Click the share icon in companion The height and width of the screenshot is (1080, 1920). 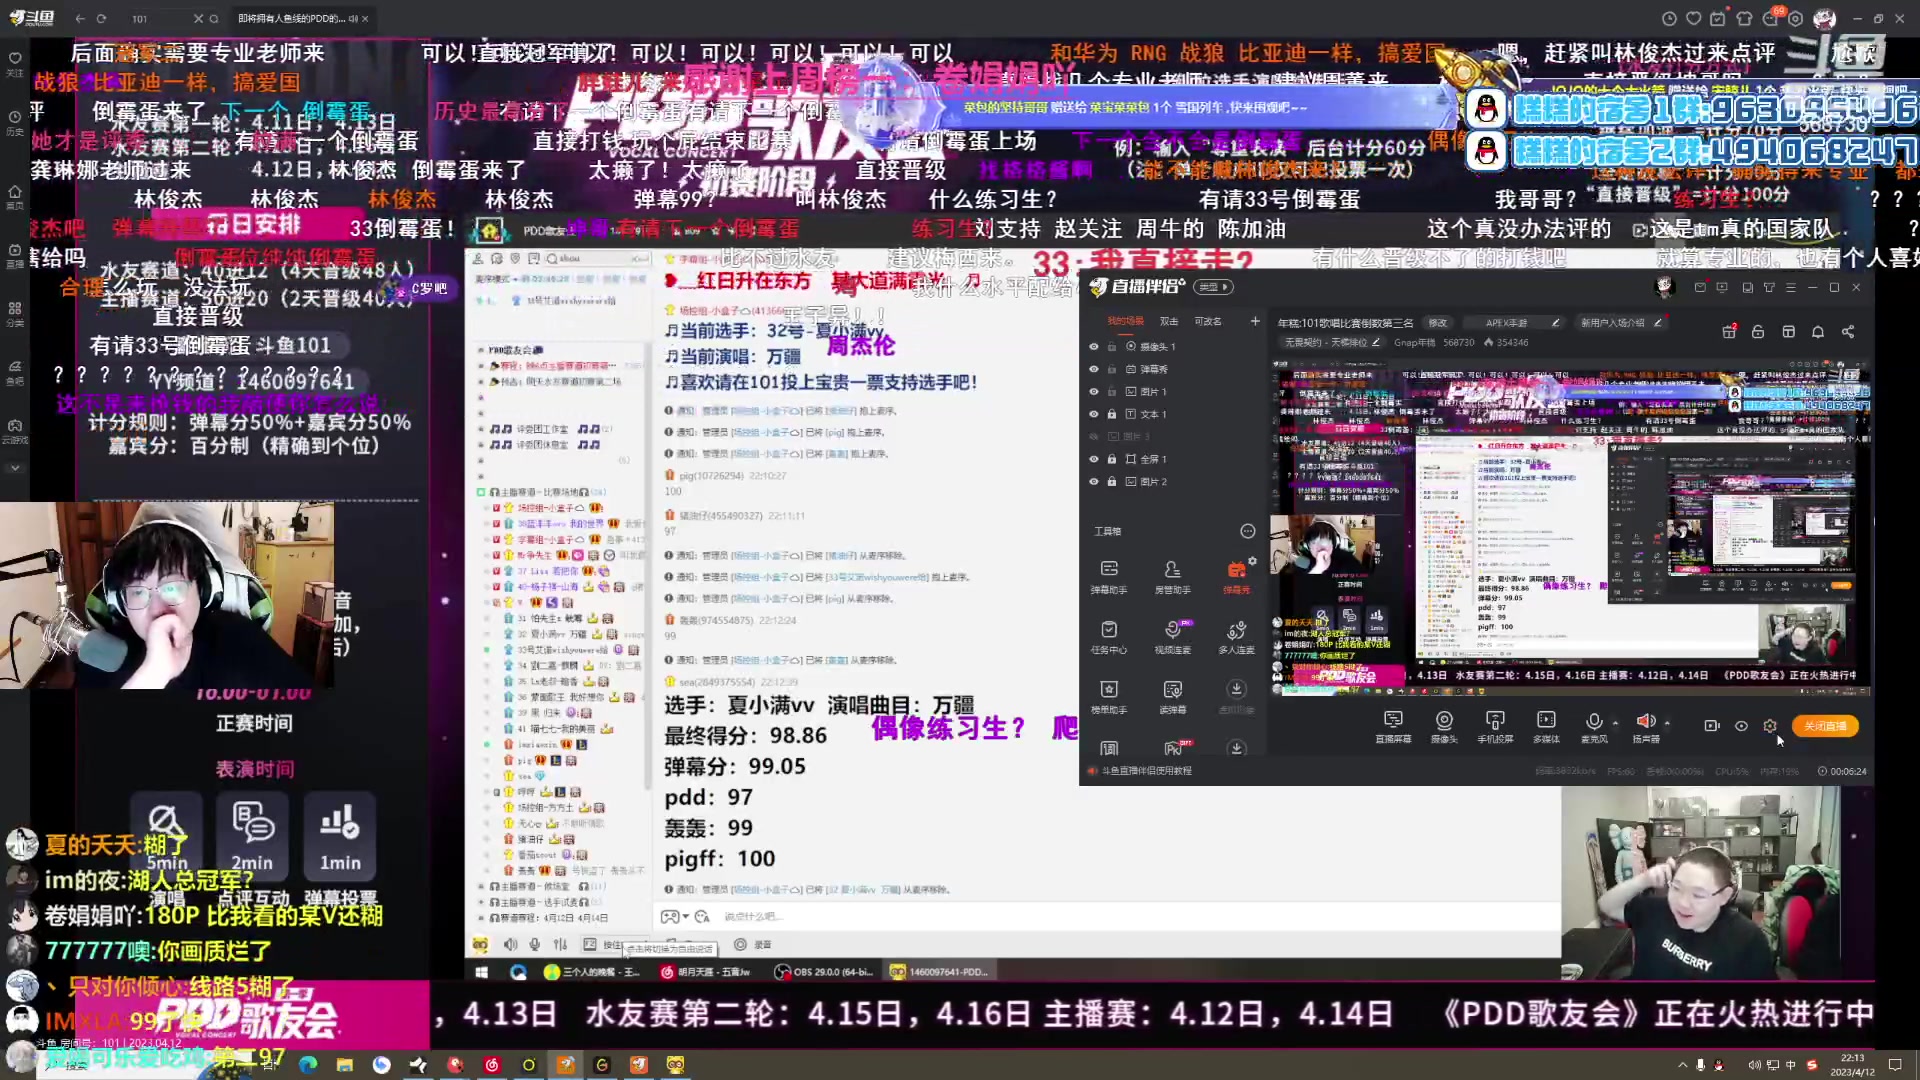1848,331
